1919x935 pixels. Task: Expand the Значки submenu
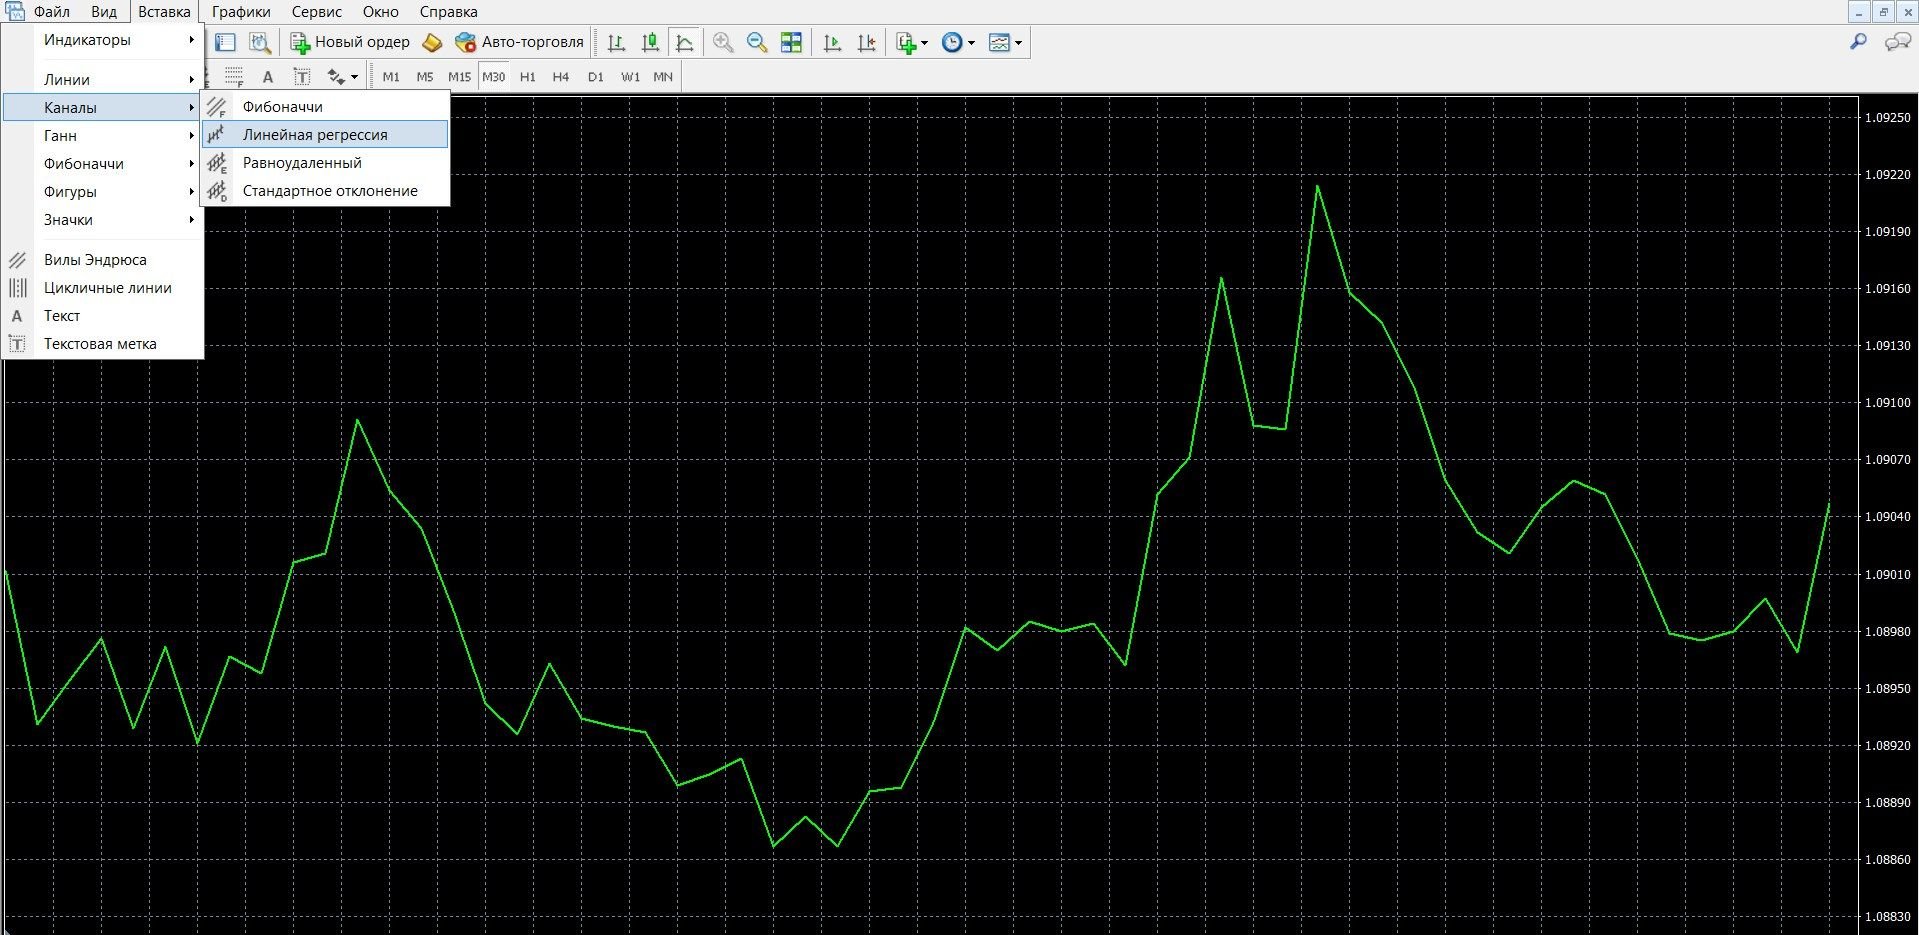[x=103, y=220]
